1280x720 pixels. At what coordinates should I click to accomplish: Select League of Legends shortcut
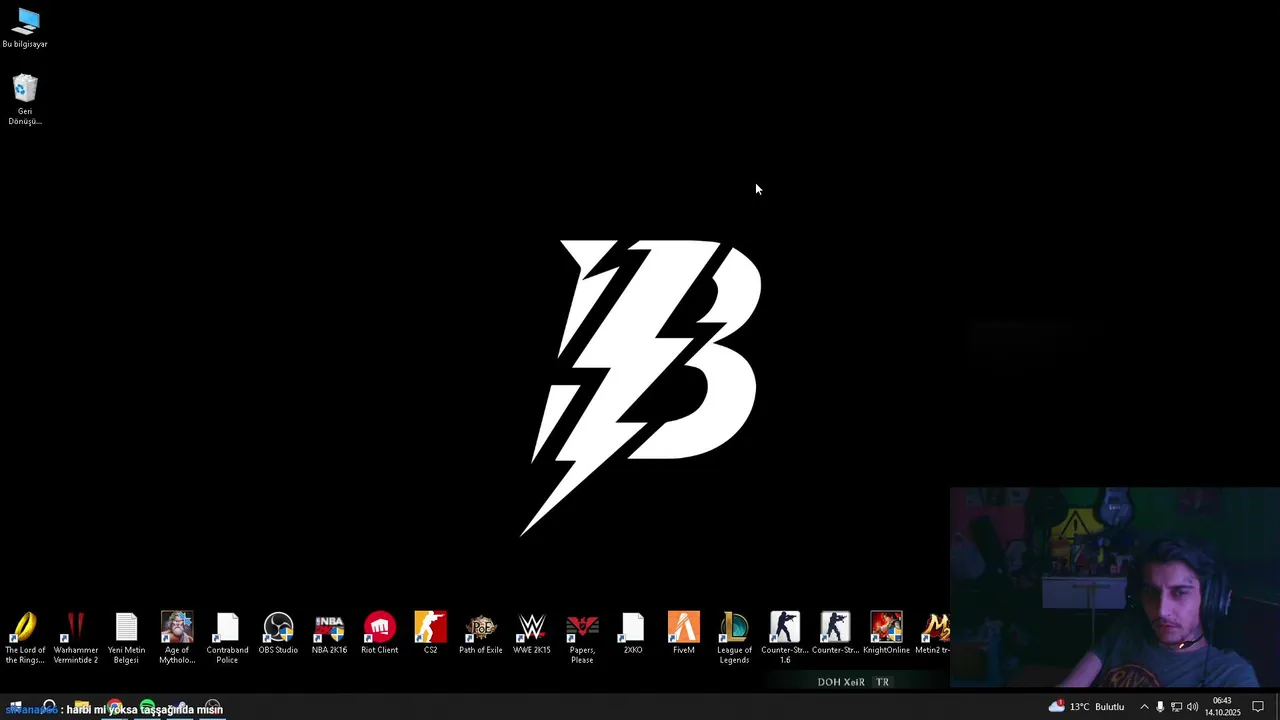(734, 638)
